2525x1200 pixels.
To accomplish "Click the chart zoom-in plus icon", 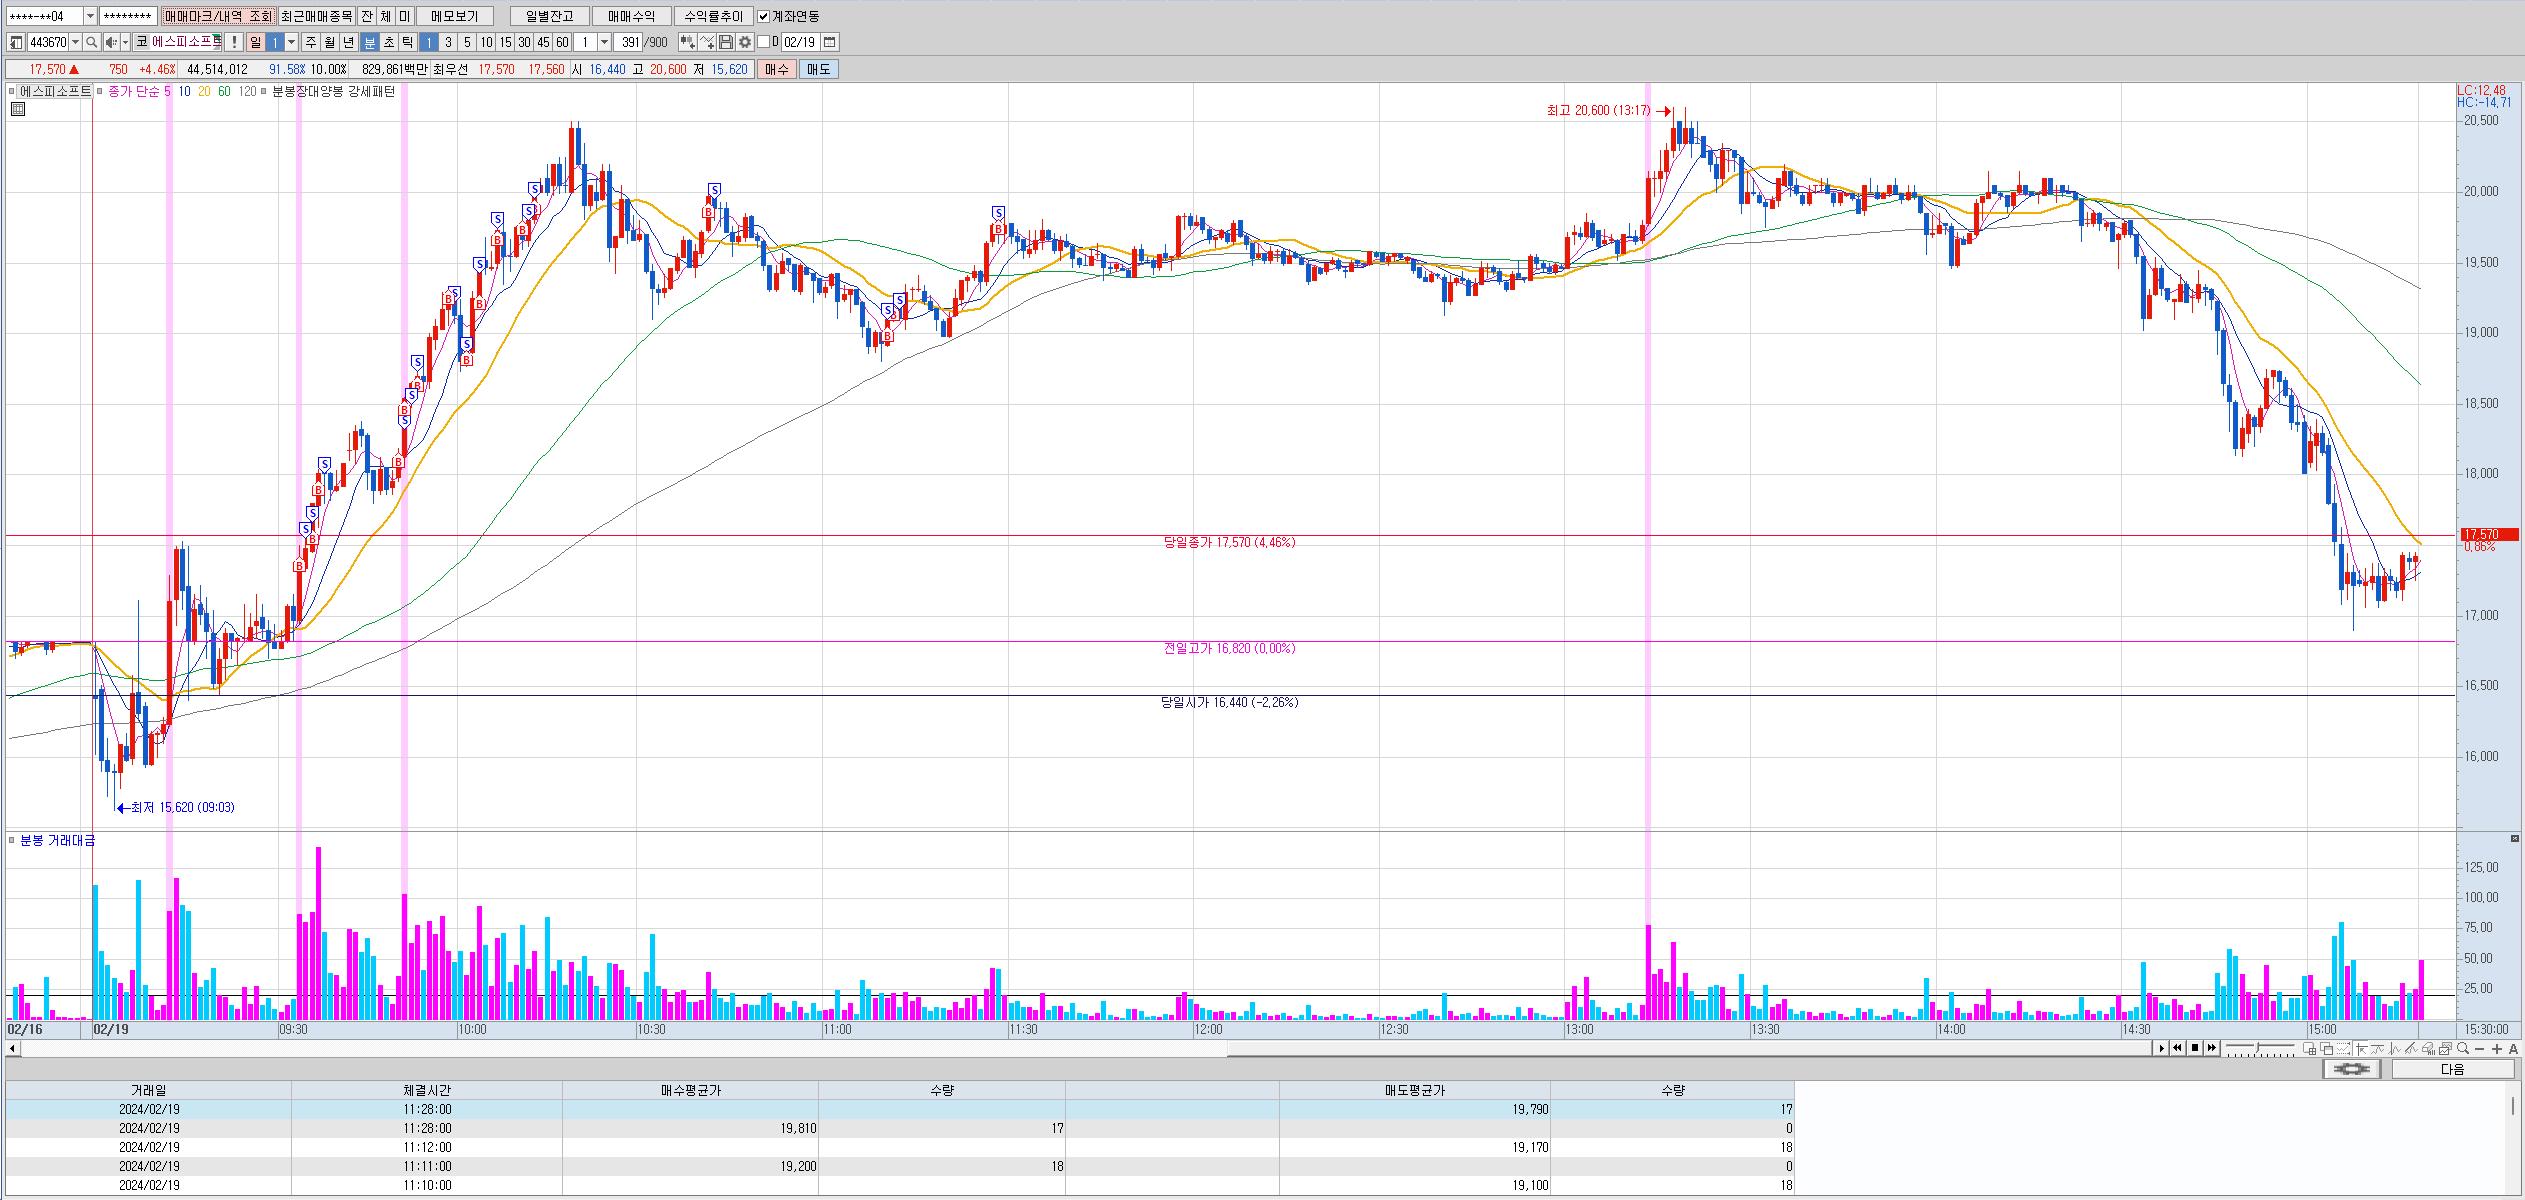I will click(2497, 1049).
